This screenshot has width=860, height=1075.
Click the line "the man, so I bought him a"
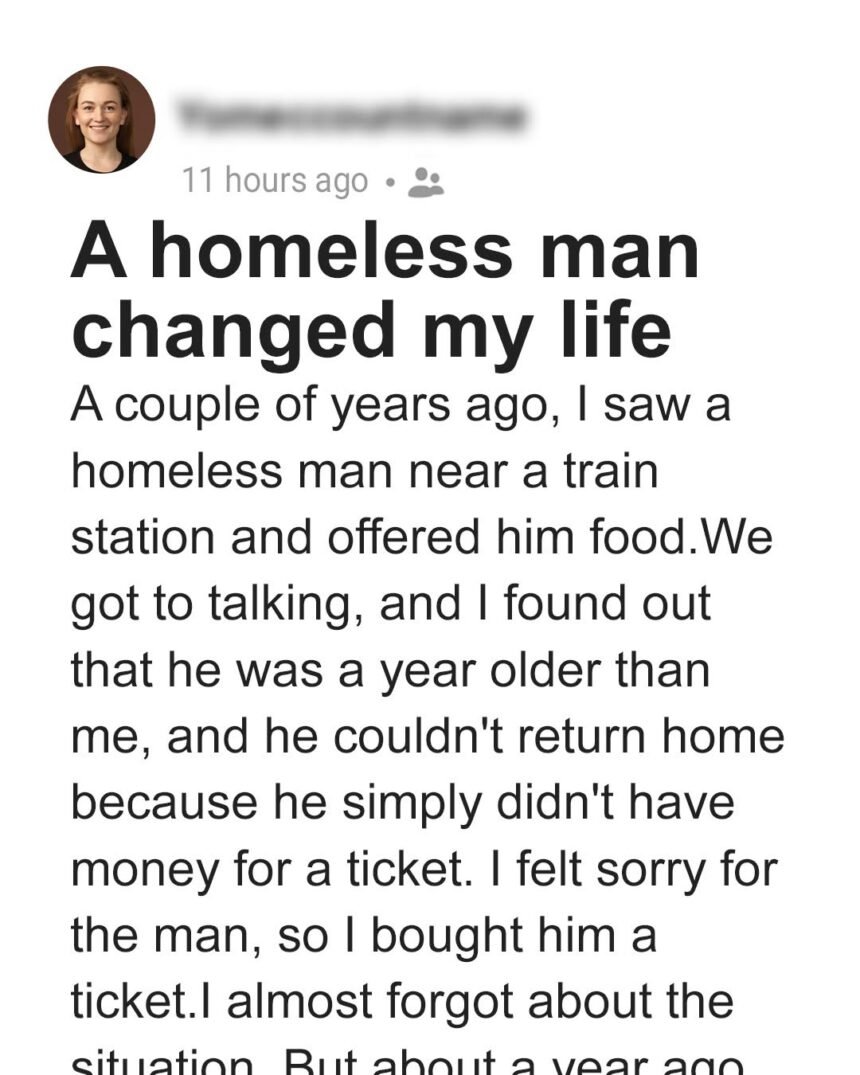coord(363,934)
